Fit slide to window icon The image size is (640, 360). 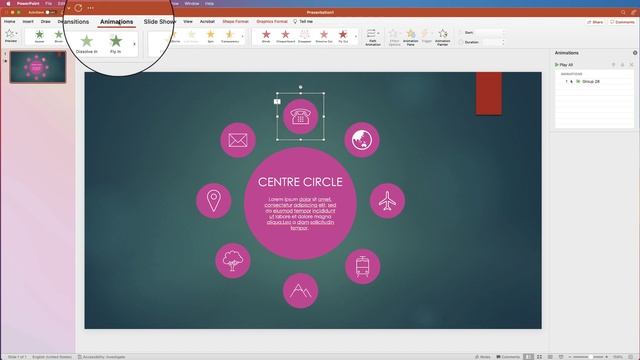pyautogui.click(x=632, y=357)
